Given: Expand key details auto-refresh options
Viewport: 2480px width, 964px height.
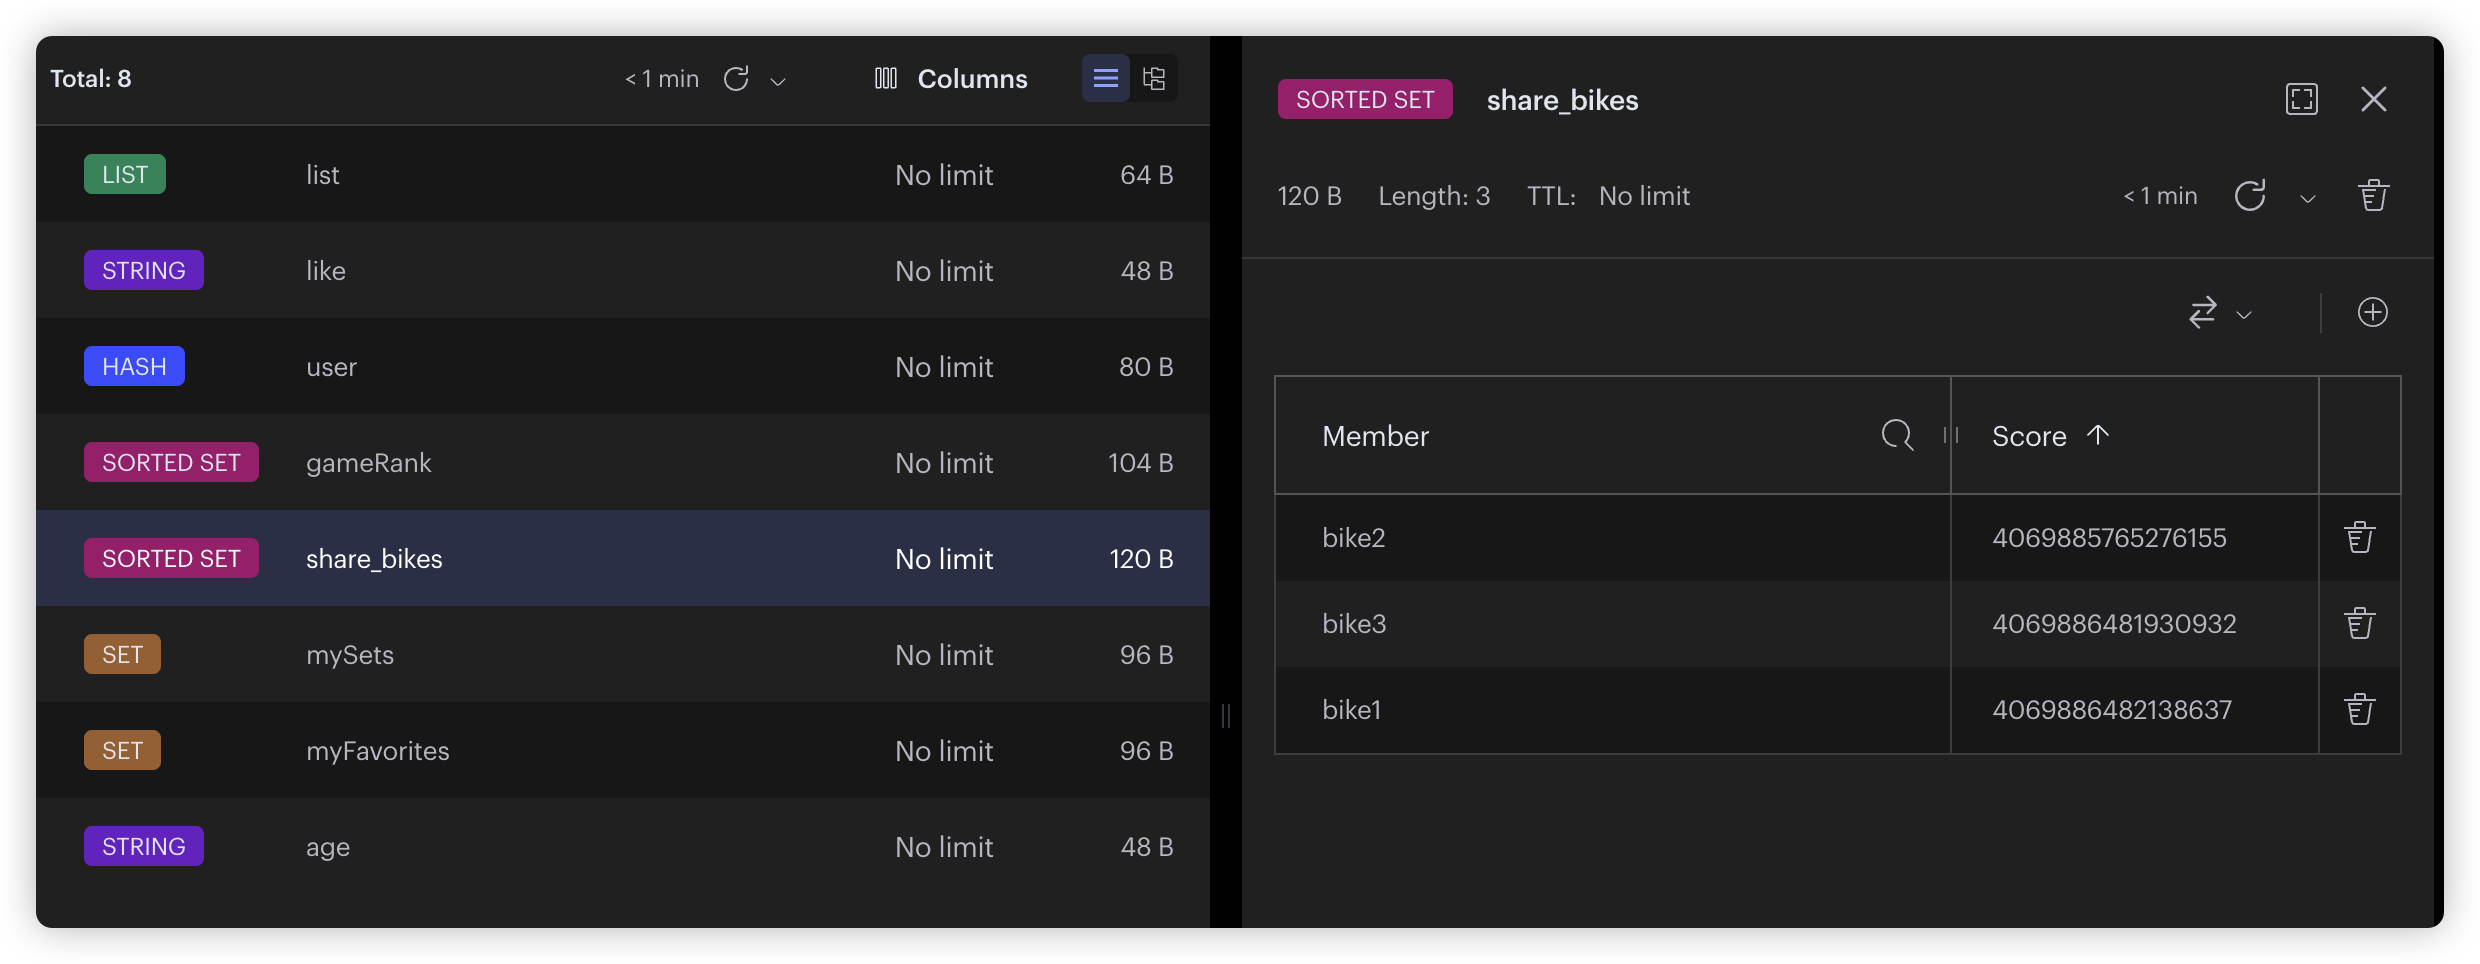Looking at the screenshot, I should pyautogui.click(x=2307, y=198).
